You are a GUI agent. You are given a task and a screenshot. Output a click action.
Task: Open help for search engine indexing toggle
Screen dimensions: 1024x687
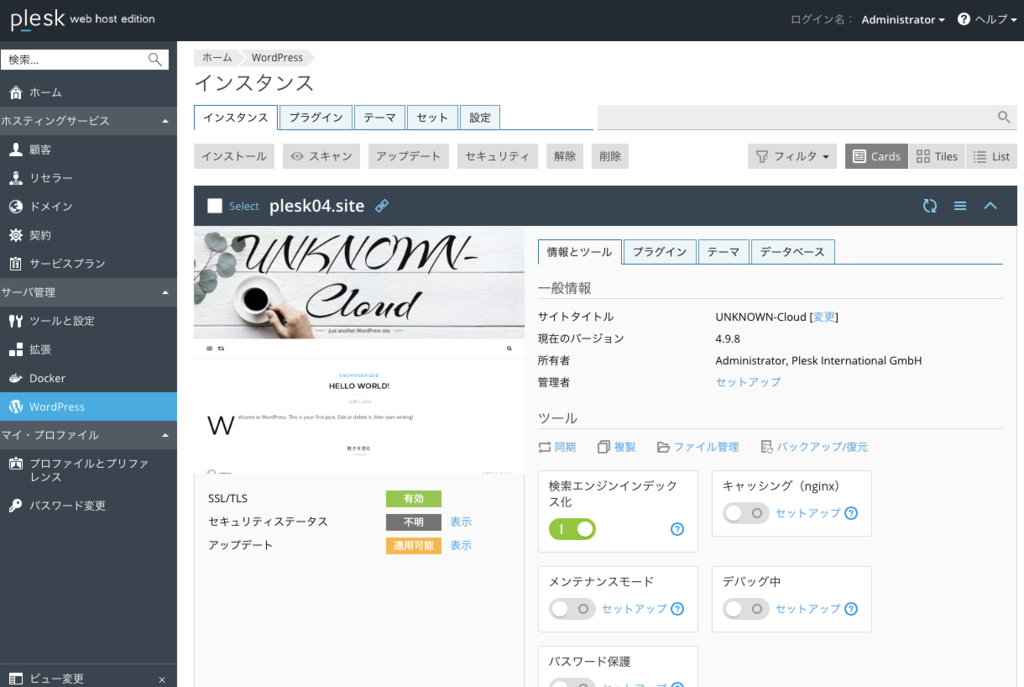[676, 531]
